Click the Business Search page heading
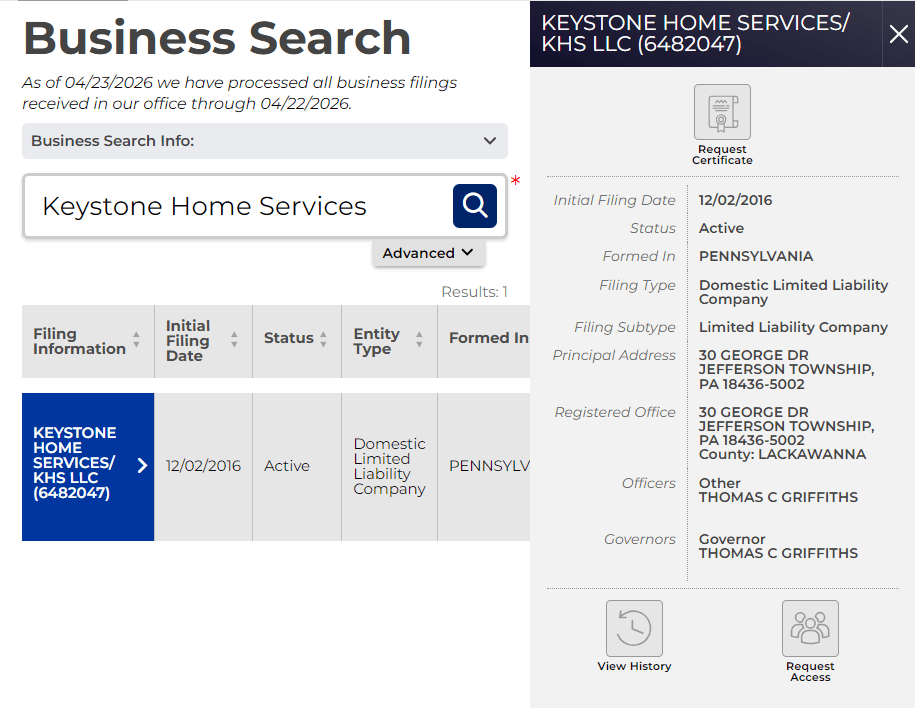The width and height of the screenshot is (915, 708). pyautogui.click(x=216, y=38)
